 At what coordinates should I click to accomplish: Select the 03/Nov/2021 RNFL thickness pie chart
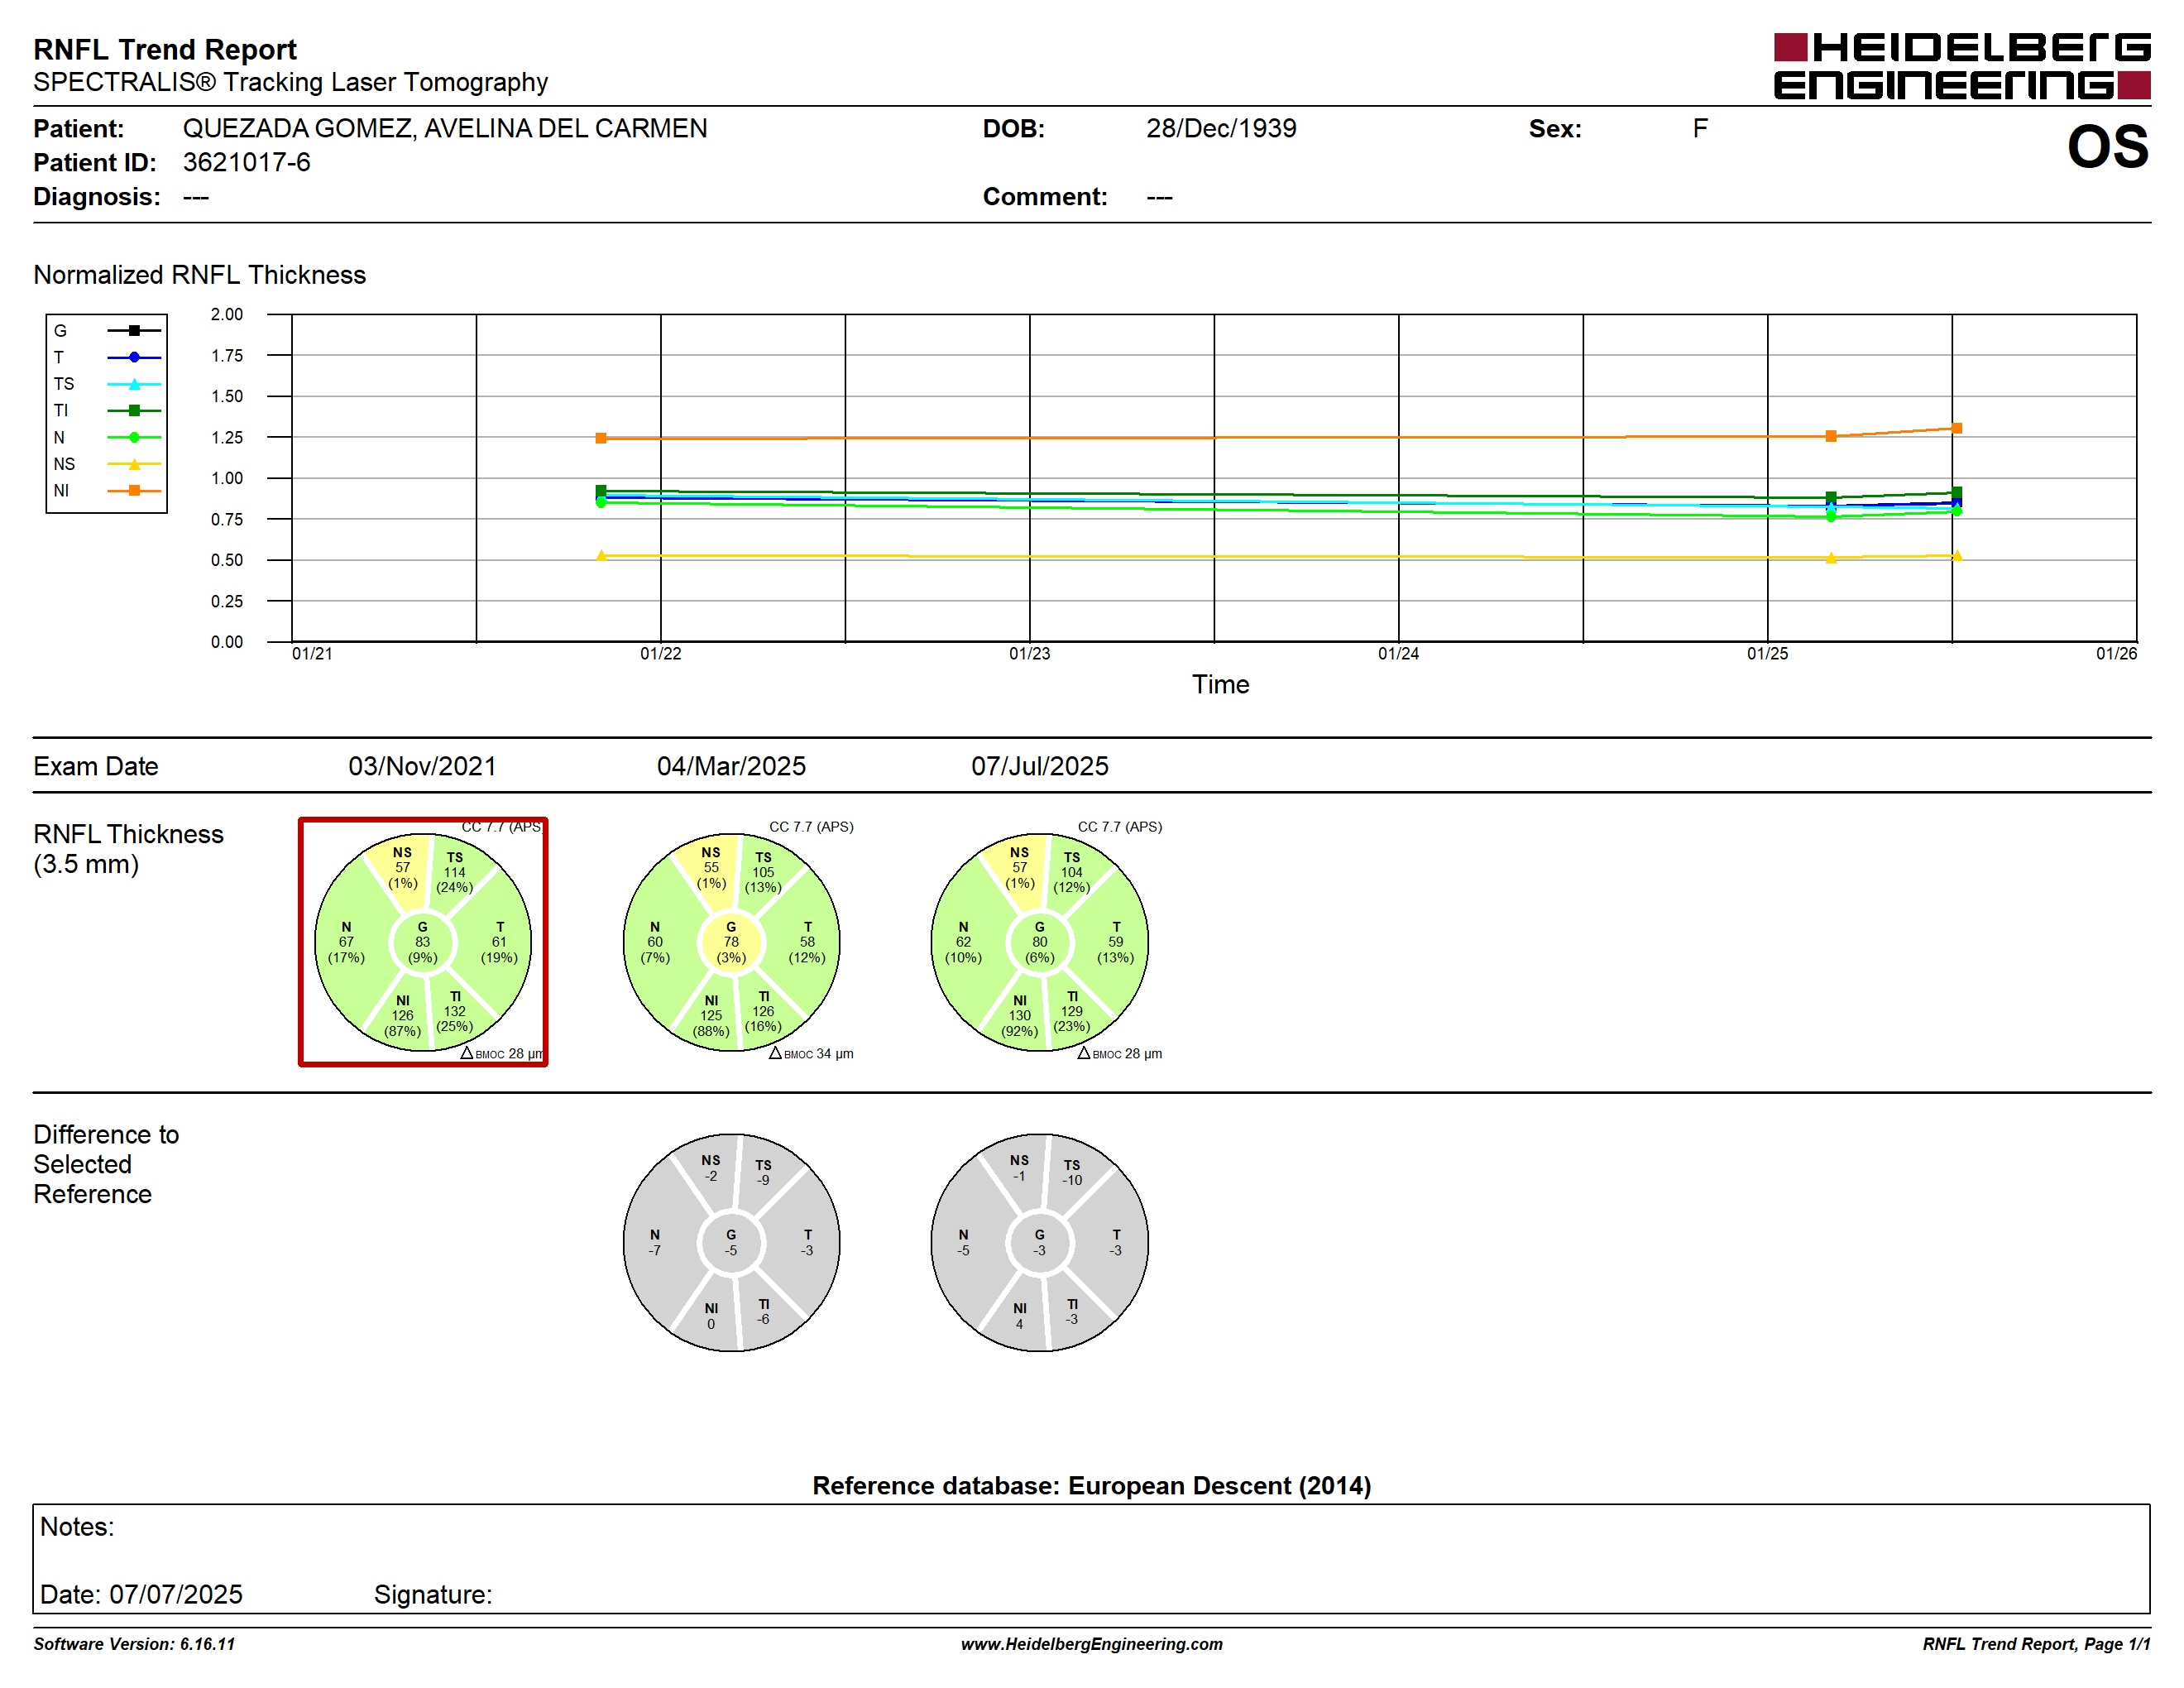[423, 942]
